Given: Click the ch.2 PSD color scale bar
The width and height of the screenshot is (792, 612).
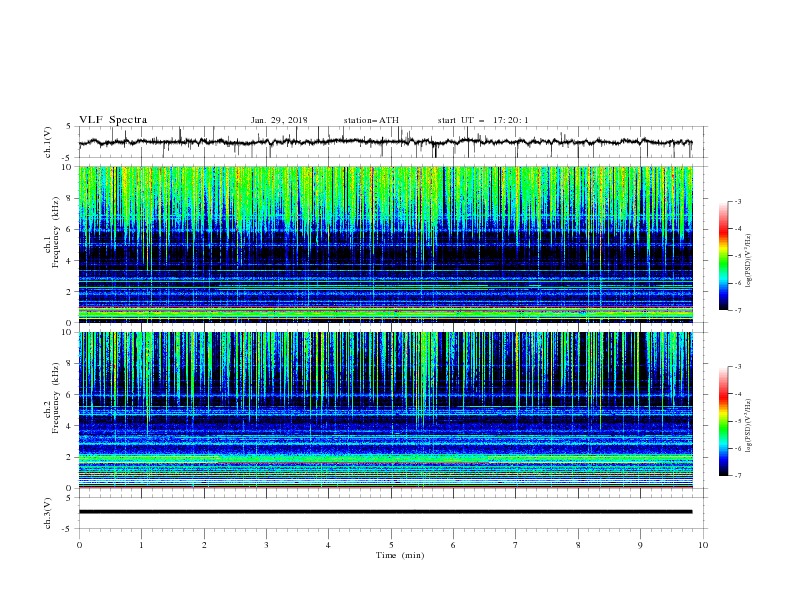Looking at the screenshot, I should 724,421.
